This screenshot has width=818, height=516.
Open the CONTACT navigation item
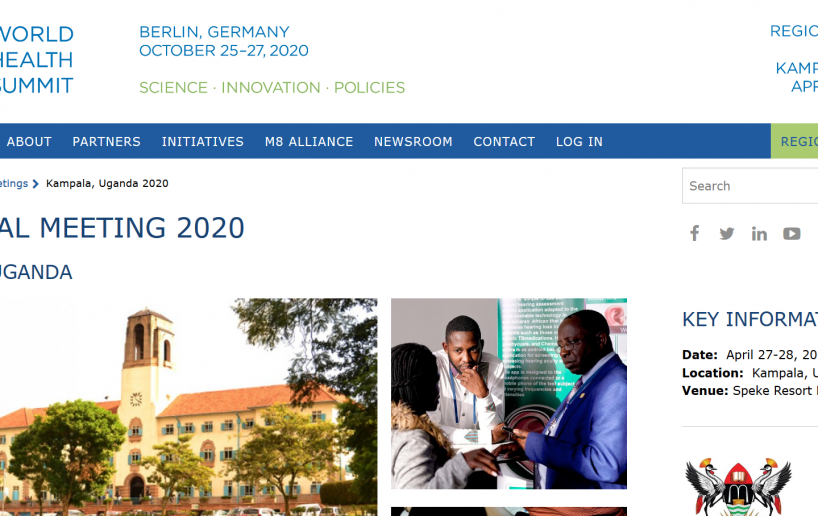point(504,141)
